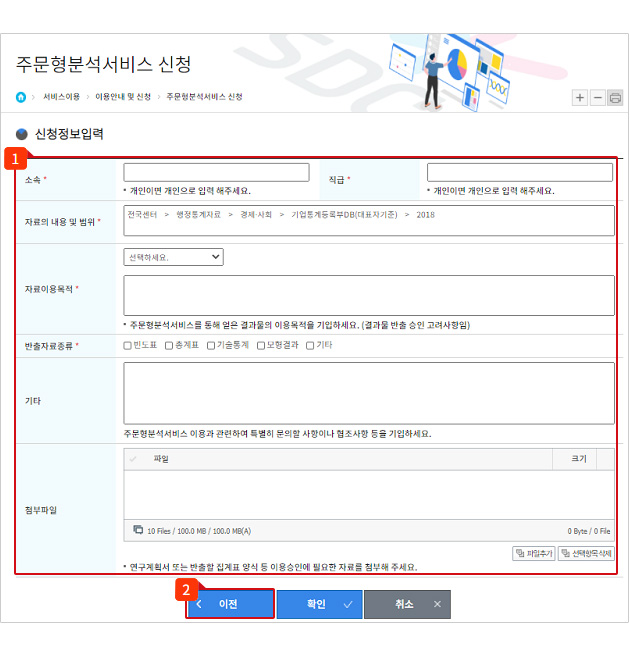The width and height of the screenshot is (630, 650).
Task: Submit with the 확인 button
Action: tap(320, 604)
